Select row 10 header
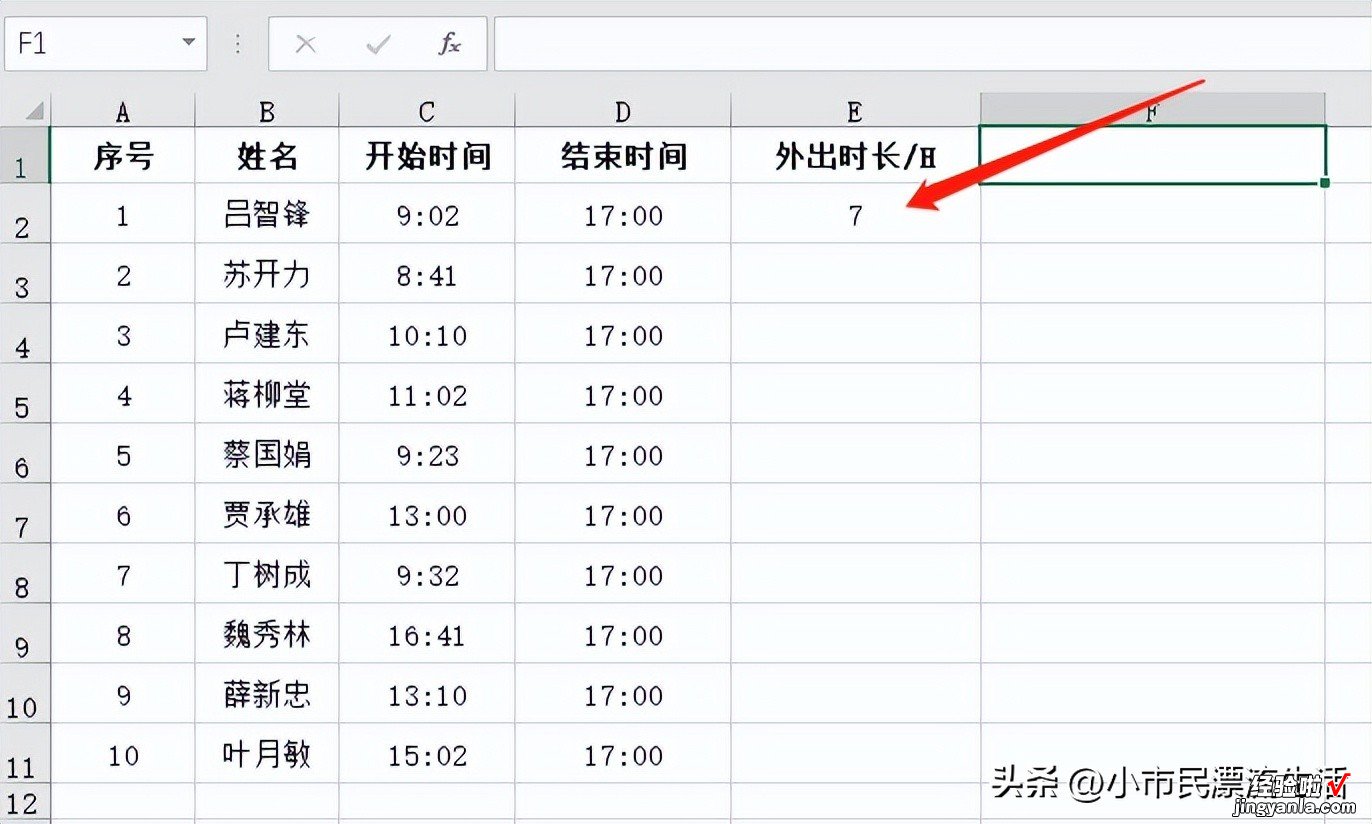Image resolution: width=1372 pixels, height=824 pixels. (24, 694)
